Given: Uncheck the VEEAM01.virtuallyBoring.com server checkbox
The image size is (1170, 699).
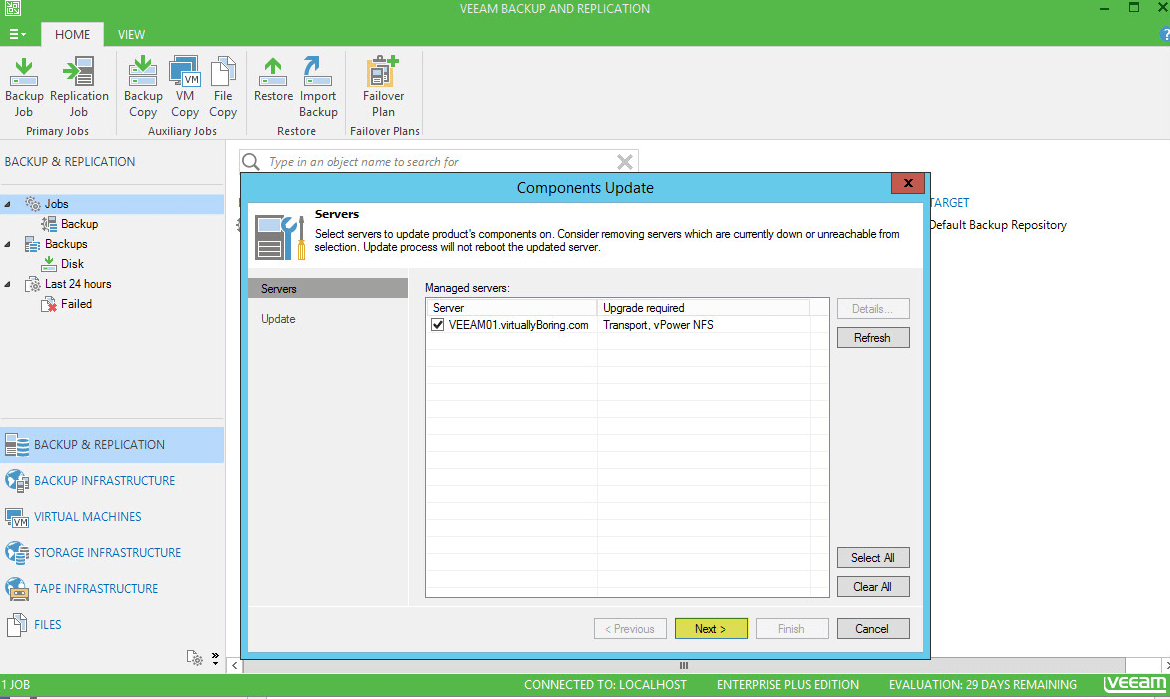Looking at the screenshot, I should coord(438,325).
